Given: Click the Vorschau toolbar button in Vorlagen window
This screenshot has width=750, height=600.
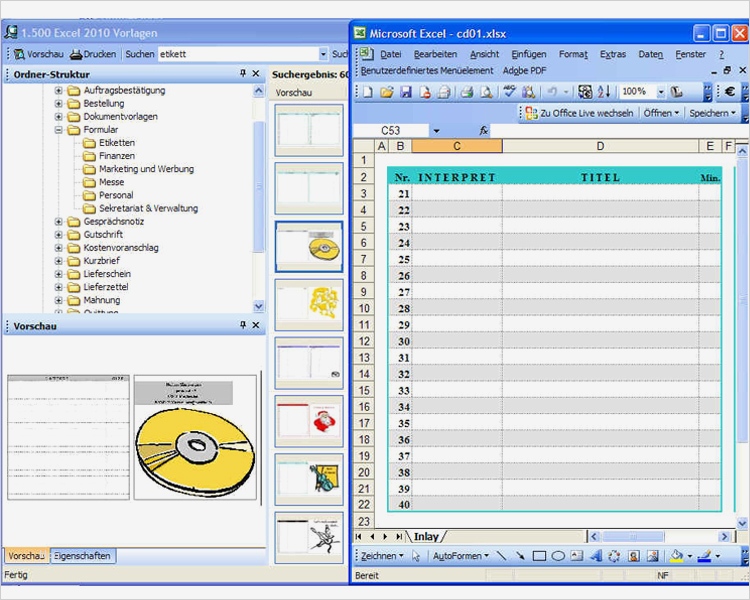Looking at the screenshot, I should (x=39, y=54).
